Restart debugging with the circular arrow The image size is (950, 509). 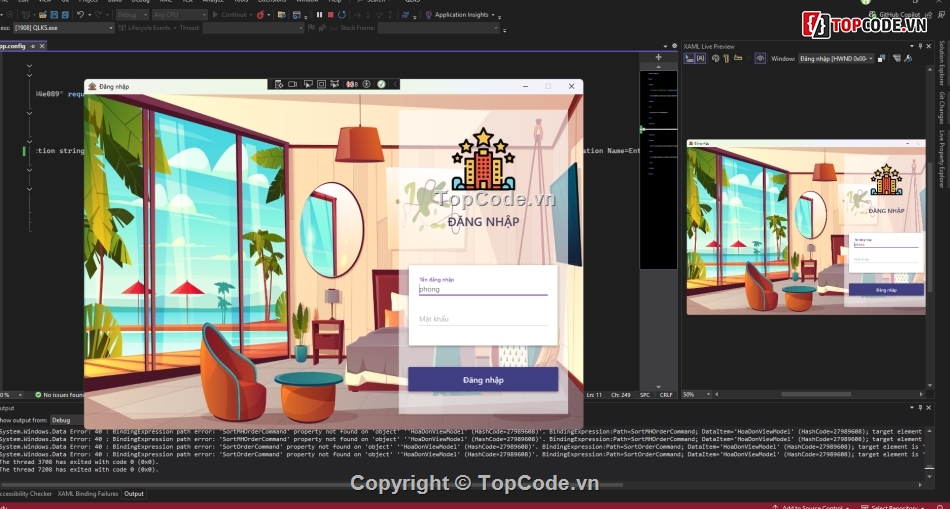[342, 15]
